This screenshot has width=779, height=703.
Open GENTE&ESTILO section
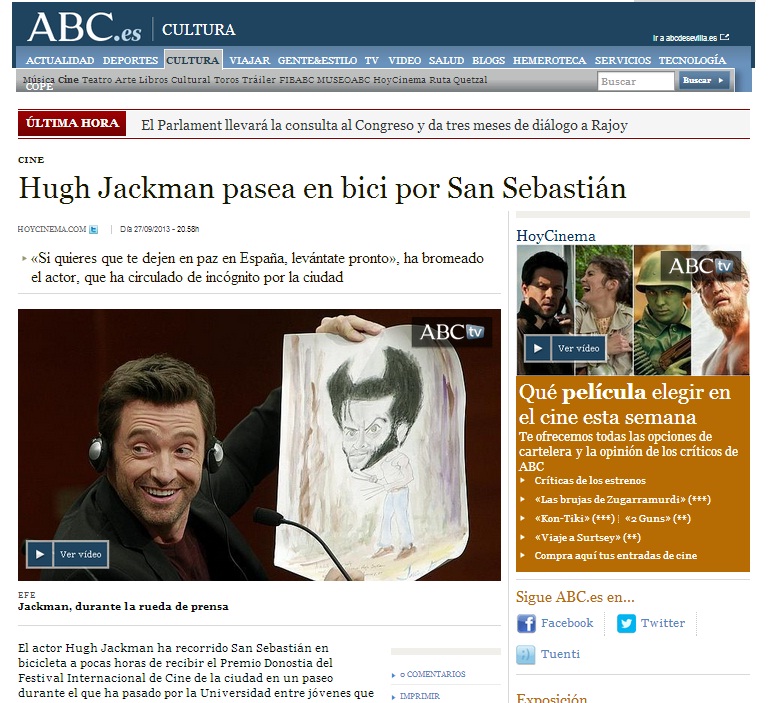point(317,61)
